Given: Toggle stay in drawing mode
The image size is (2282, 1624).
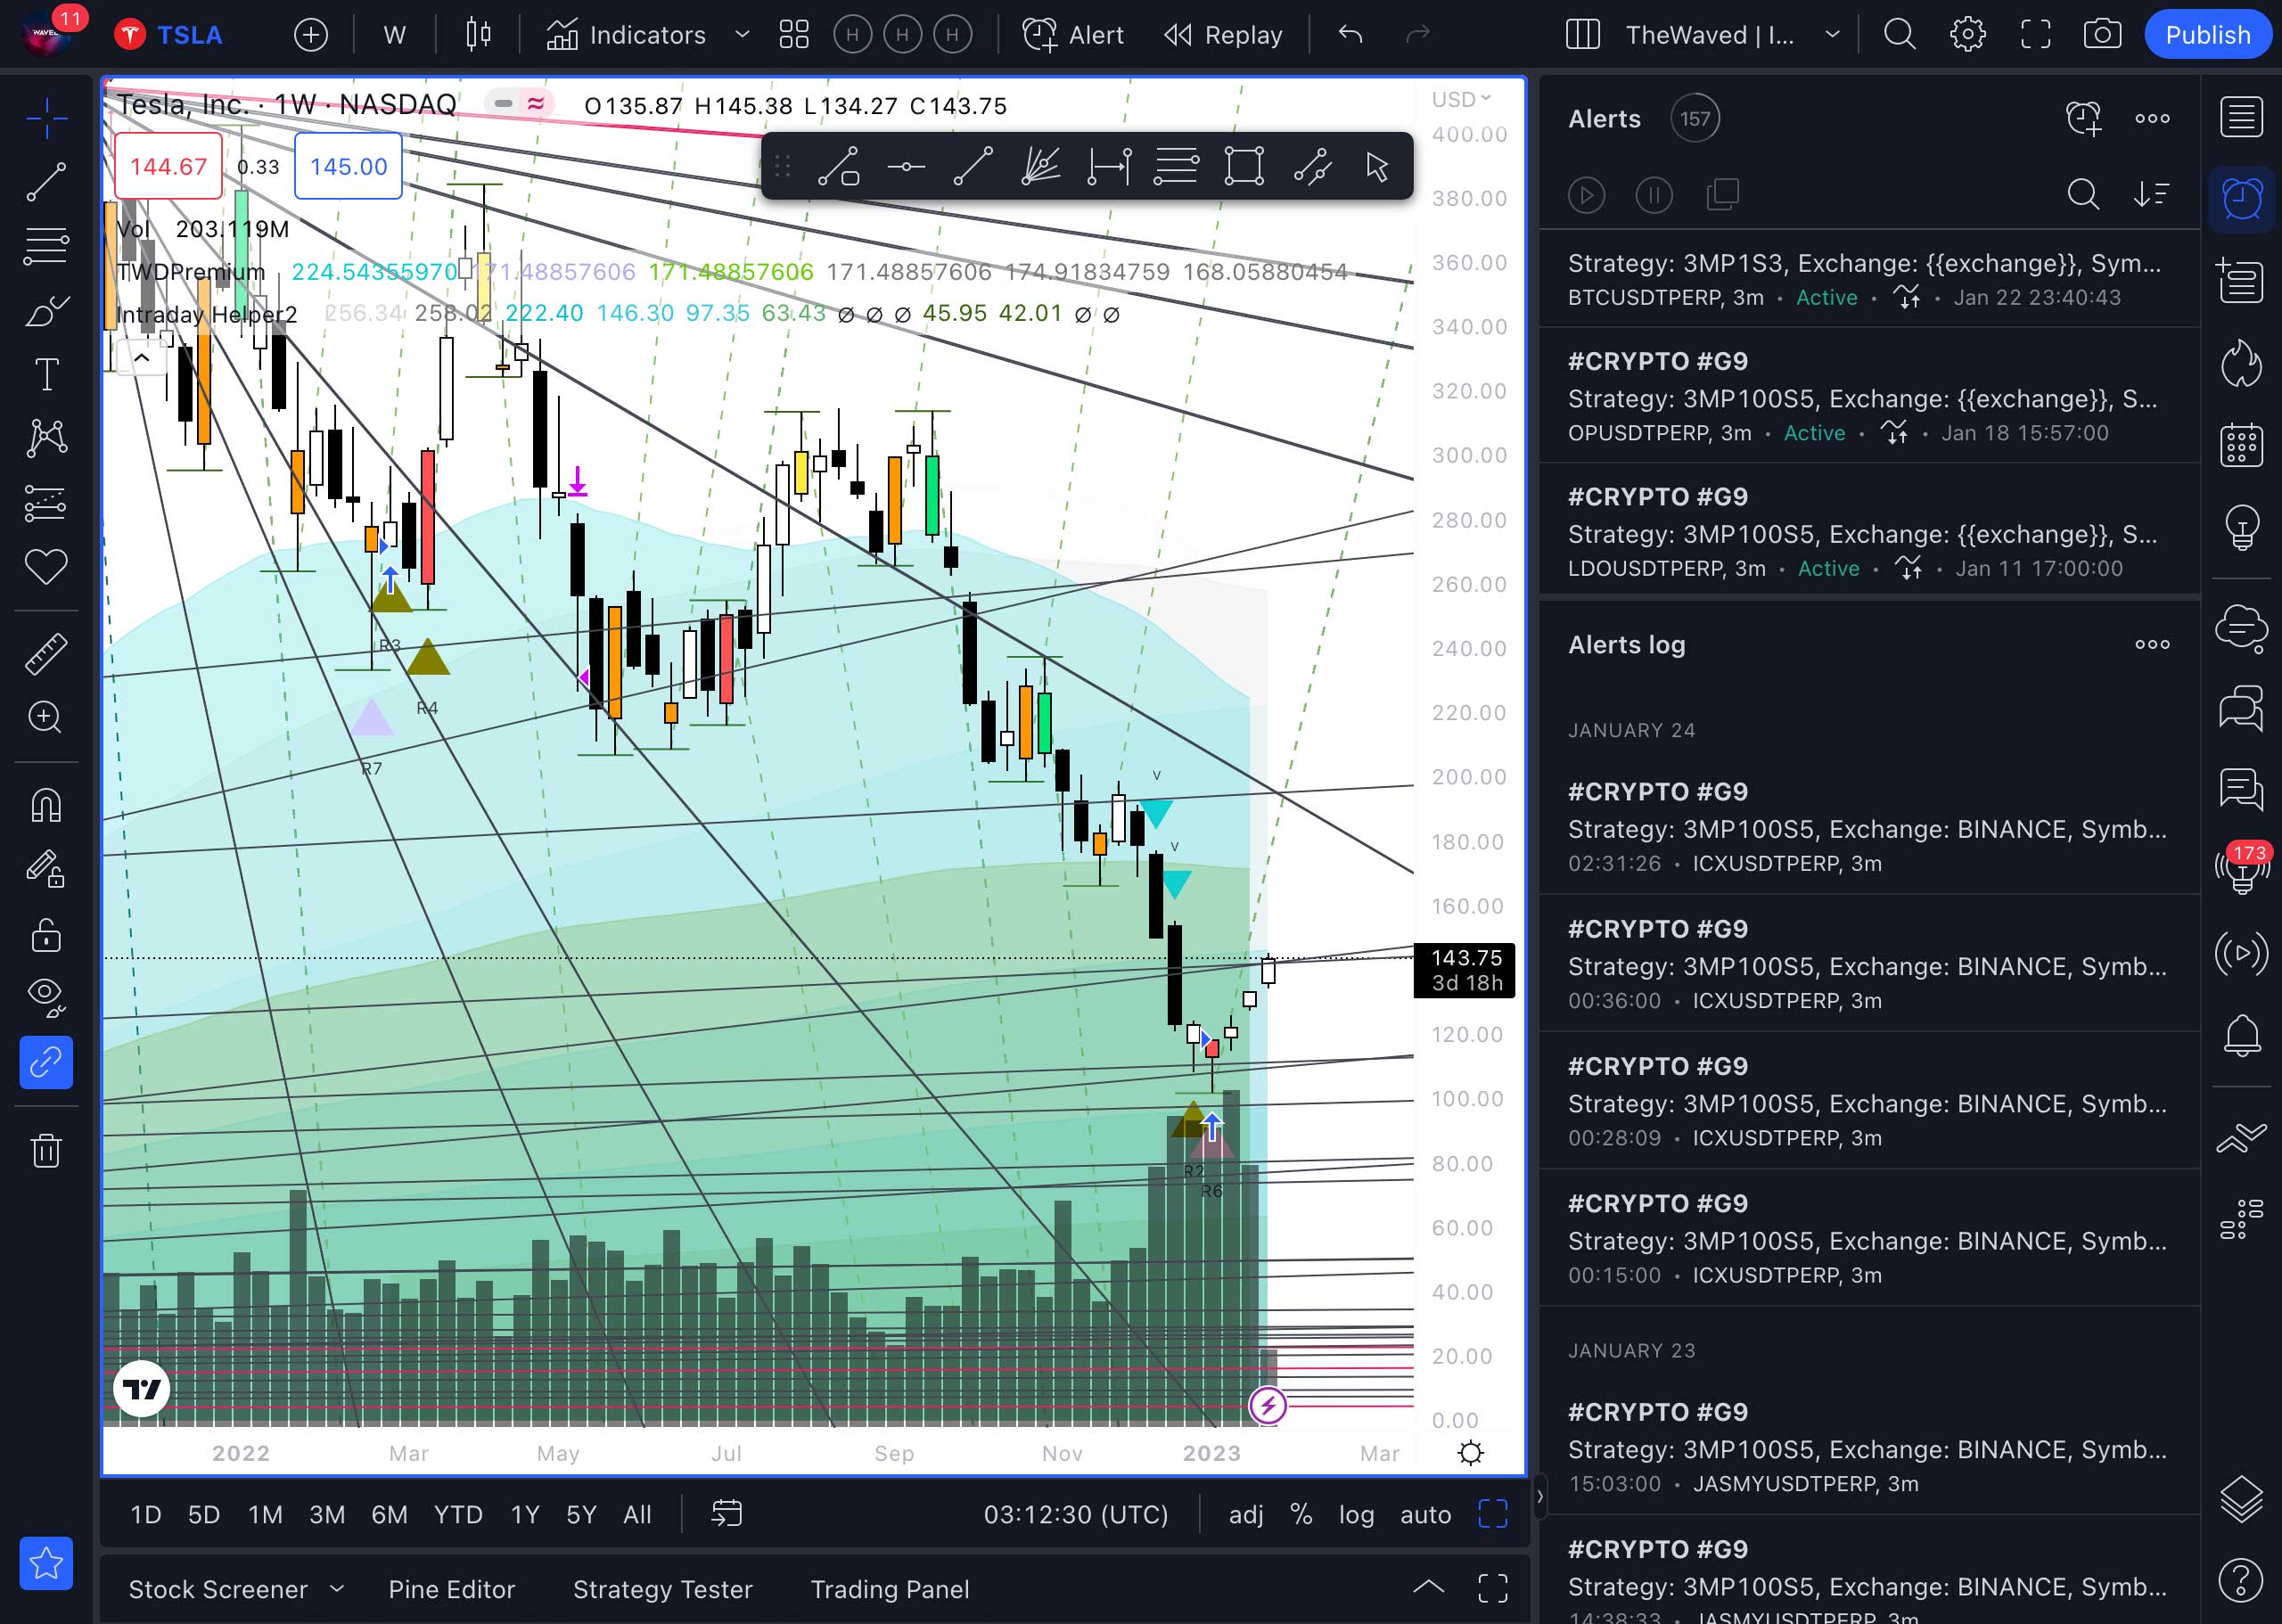Looking at the screenshot, I should [x=46, y=868].
